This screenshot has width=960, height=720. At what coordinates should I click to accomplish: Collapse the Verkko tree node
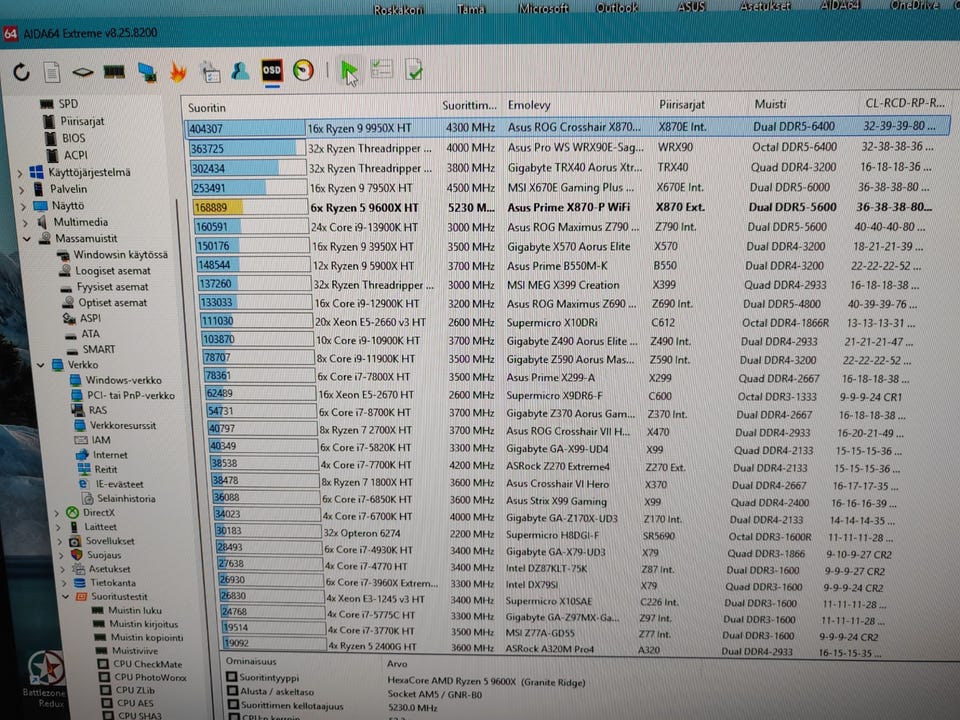click(x=40, y=366)
